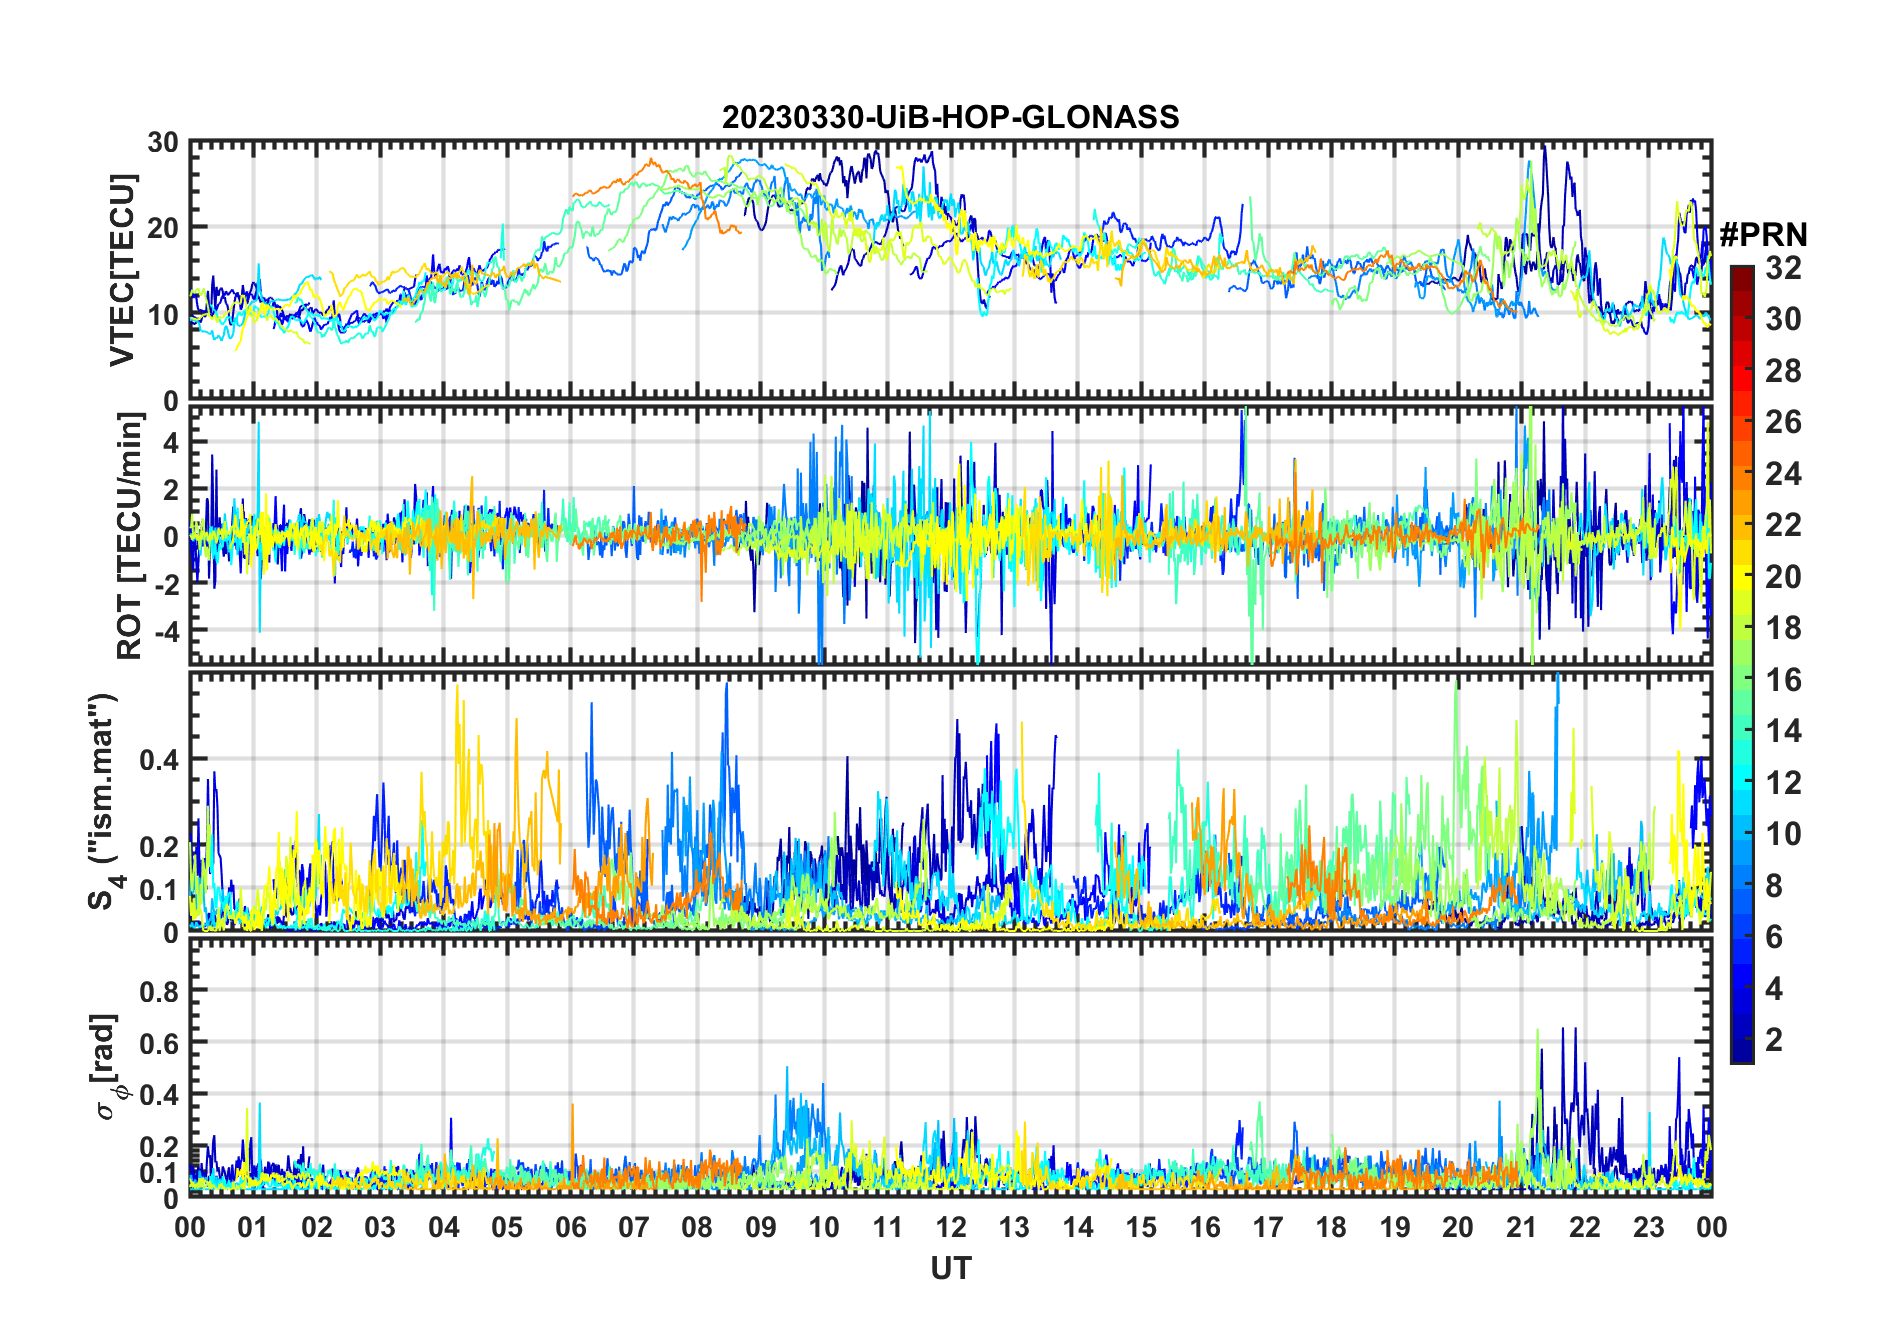Click the S4 axis tick label 0.4
Viewport: 1902px width, 1330px height.
(x=159, y=760)
